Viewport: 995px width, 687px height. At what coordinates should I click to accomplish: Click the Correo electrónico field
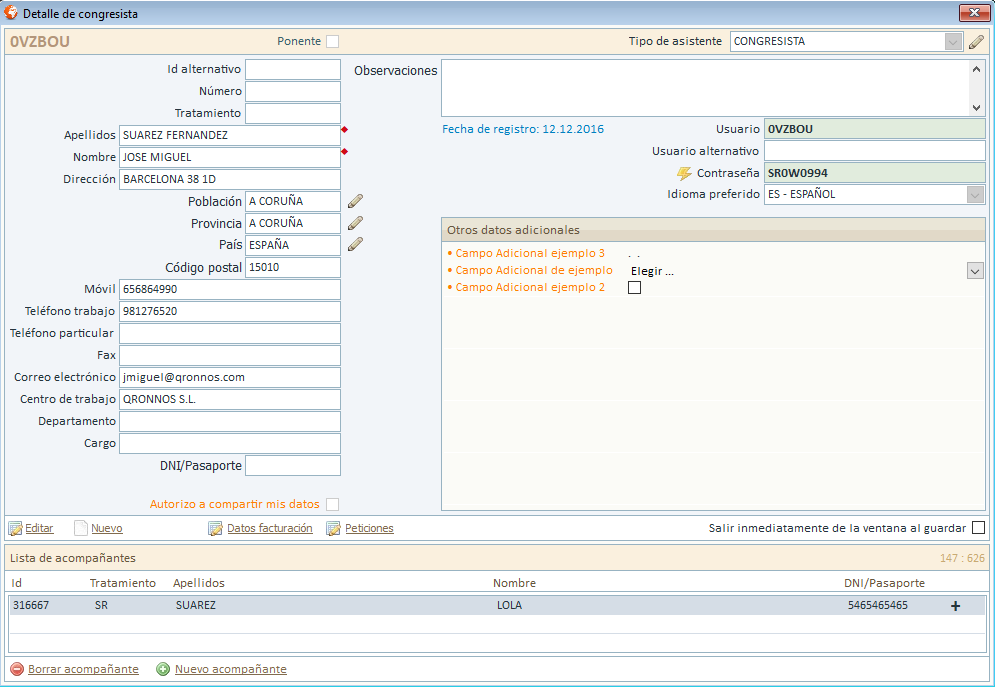(230, 377)
